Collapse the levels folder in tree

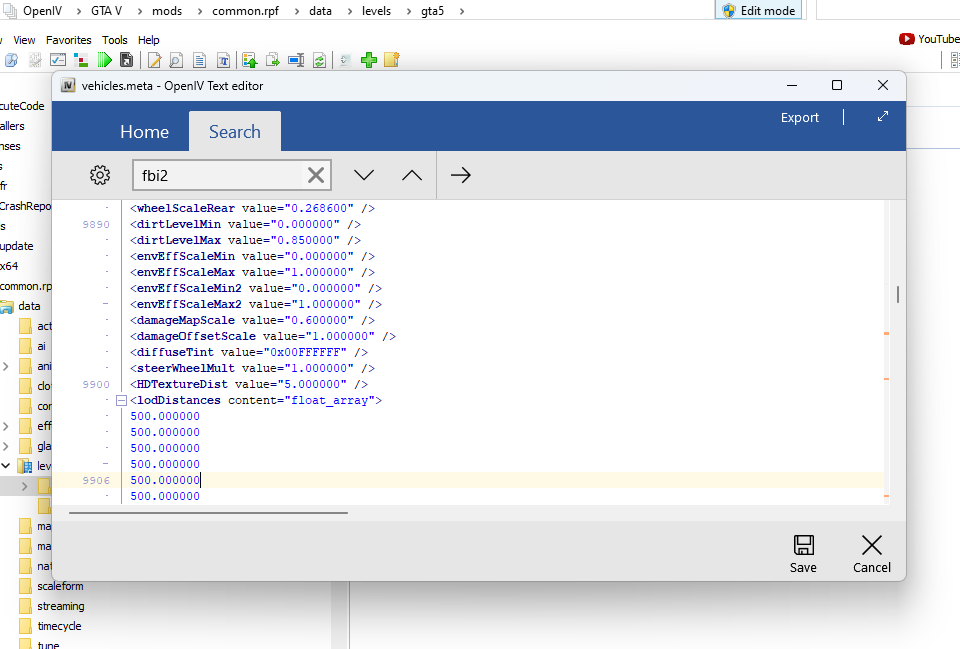click(x=6, y=466)
